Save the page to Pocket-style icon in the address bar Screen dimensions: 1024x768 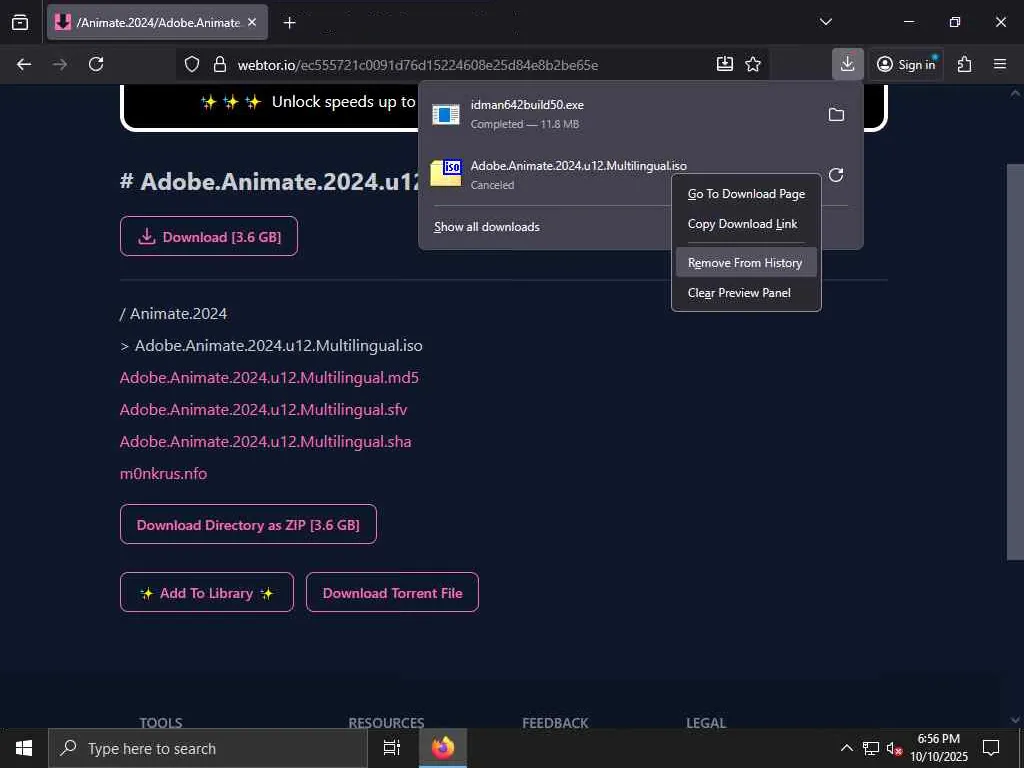pyautogui.click(x=724, y=64)
